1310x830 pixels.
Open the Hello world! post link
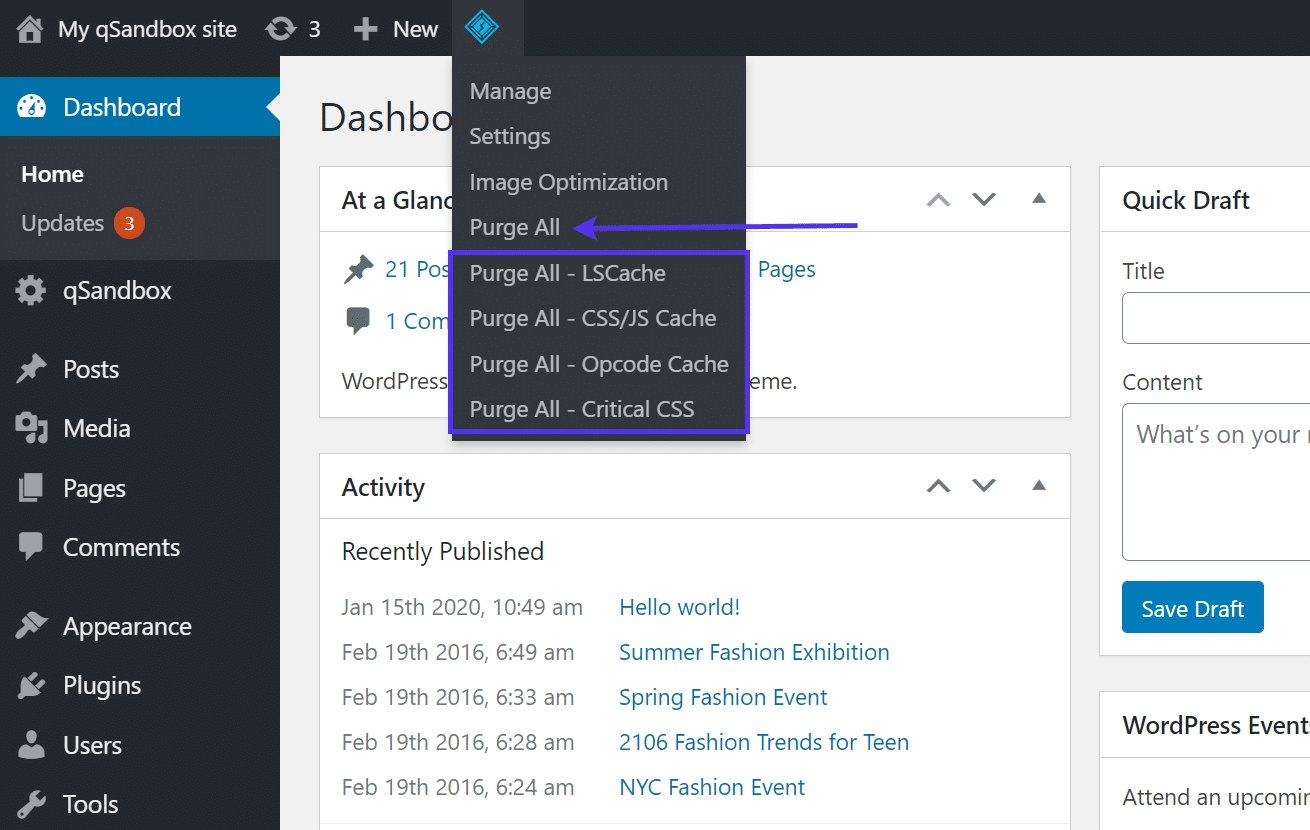pyautogui.click(x=679, y=606)
